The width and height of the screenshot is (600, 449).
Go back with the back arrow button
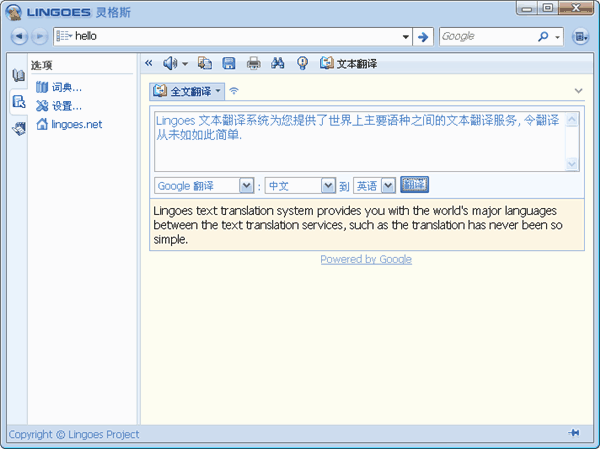[19, 36]
